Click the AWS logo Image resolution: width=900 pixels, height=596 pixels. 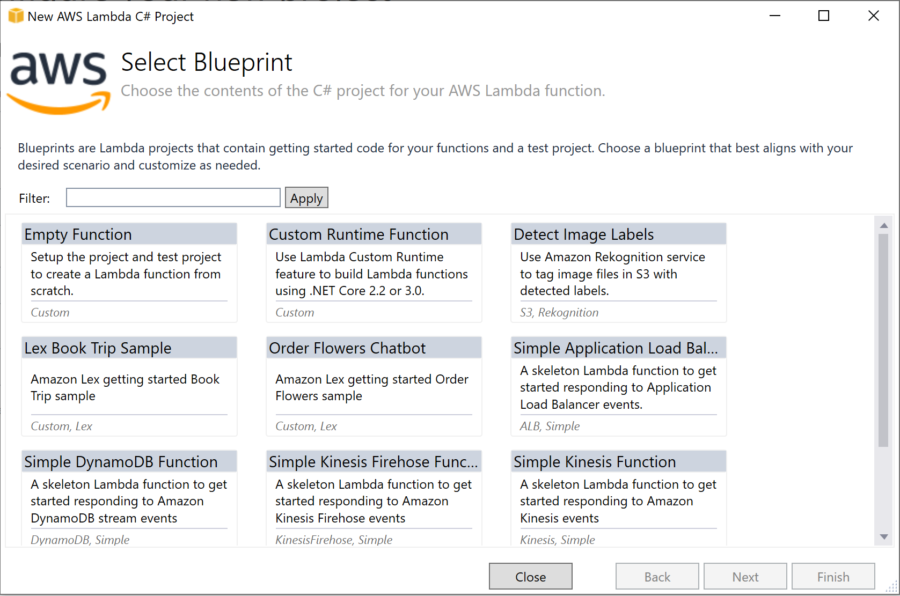[59, 82]
